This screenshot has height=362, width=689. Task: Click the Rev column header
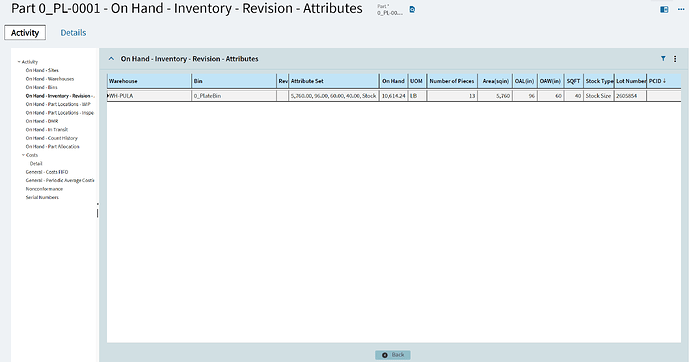(283, 81)
